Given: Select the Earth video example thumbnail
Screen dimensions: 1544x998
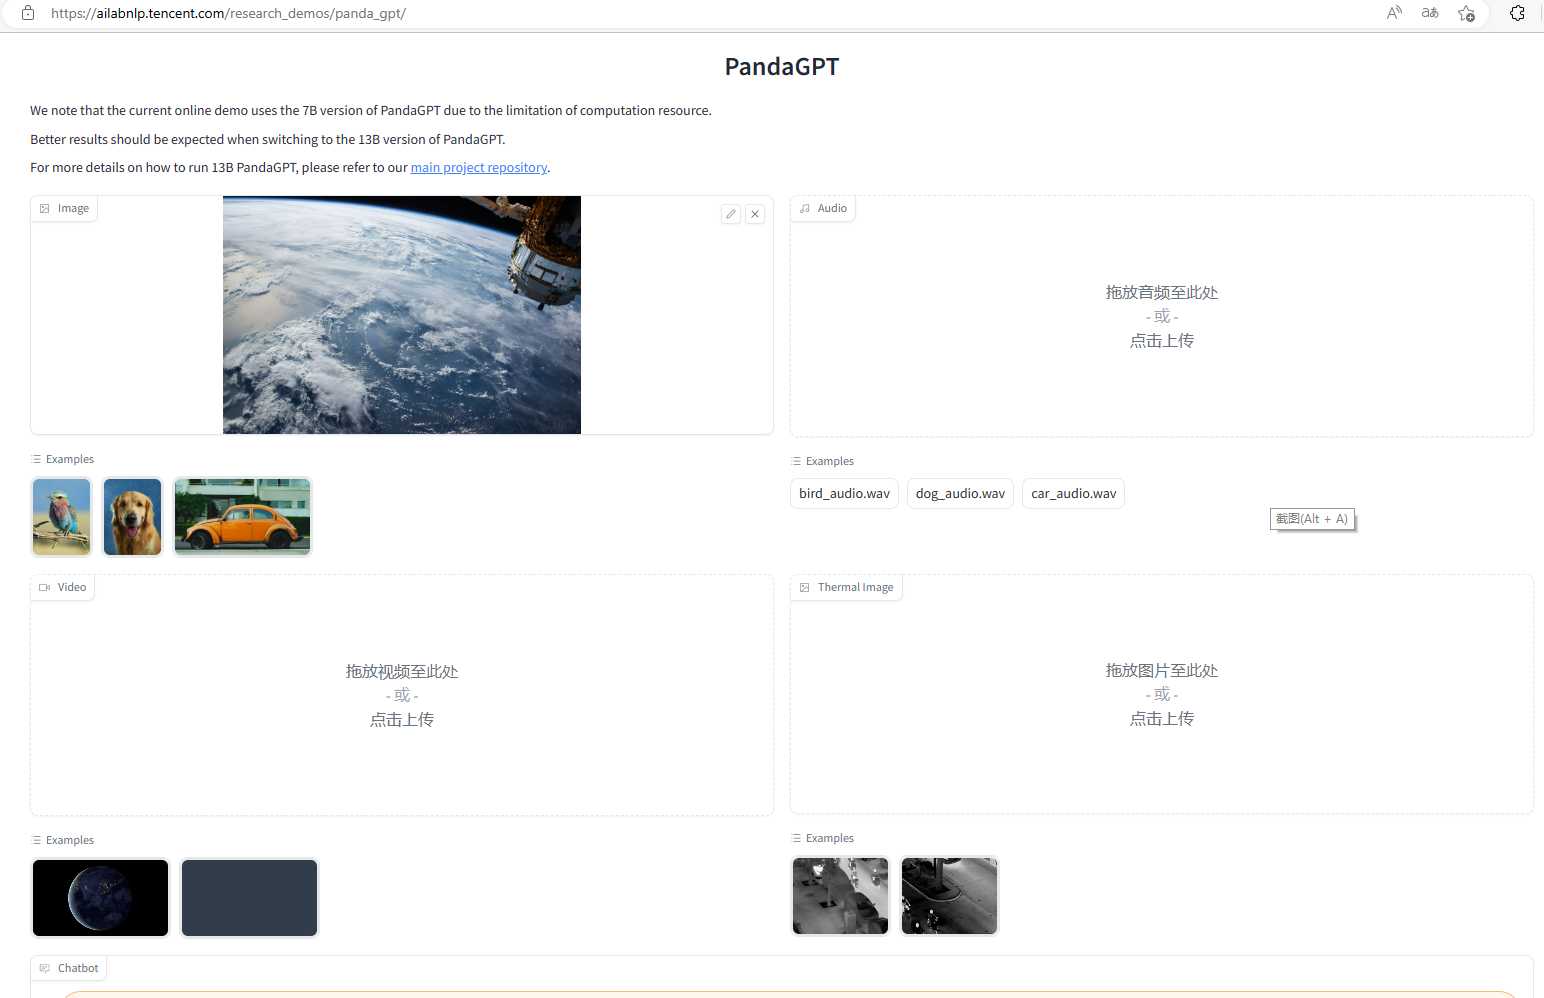Looking at the screenshot, I should coord(100,898).
